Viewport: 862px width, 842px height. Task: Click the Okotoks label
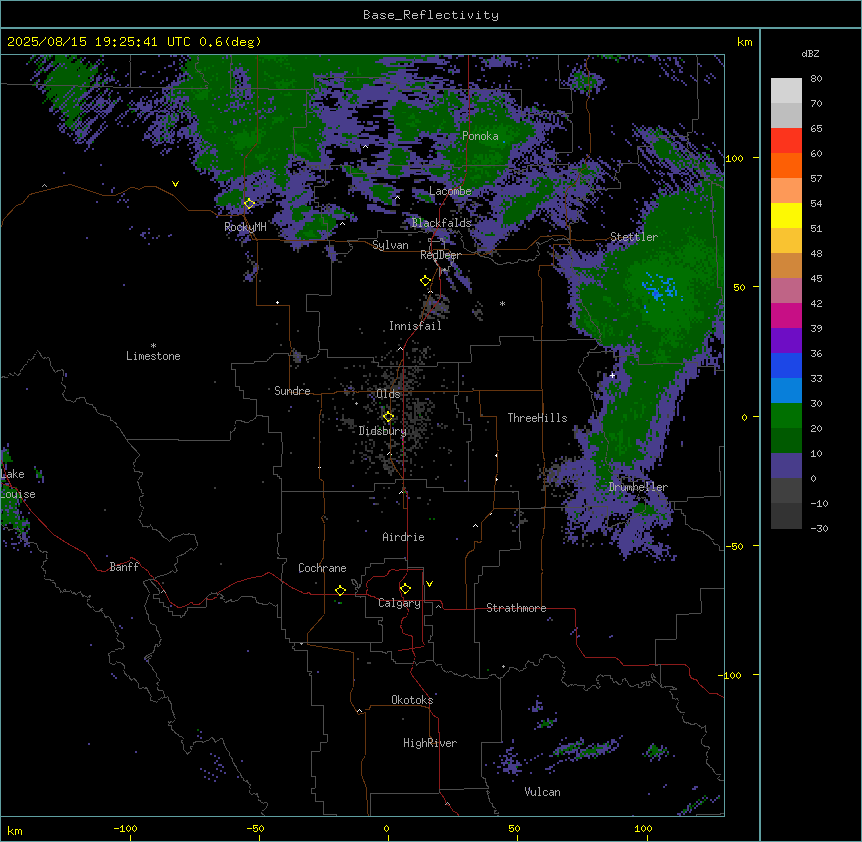tap(412, 700)
